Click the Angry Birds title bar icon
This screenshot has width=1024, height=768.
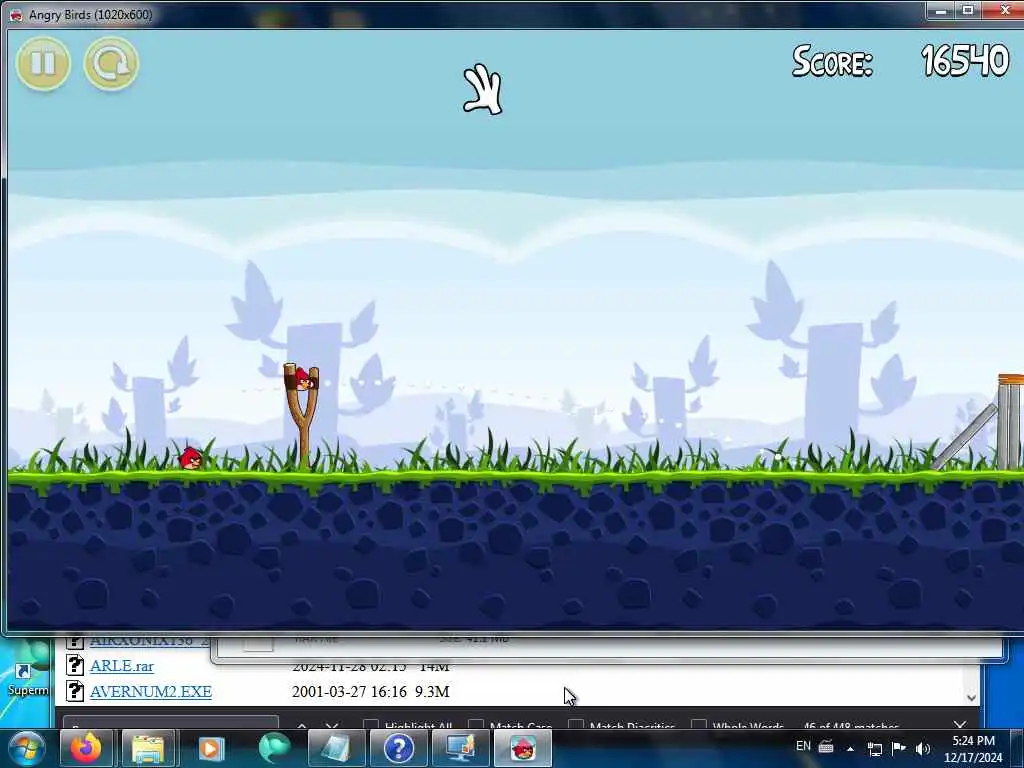[x=16, y=14]
